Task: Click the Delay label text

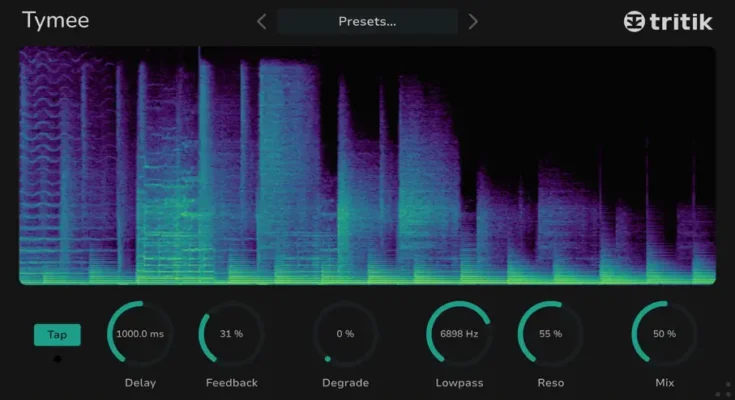Action: 140,383
